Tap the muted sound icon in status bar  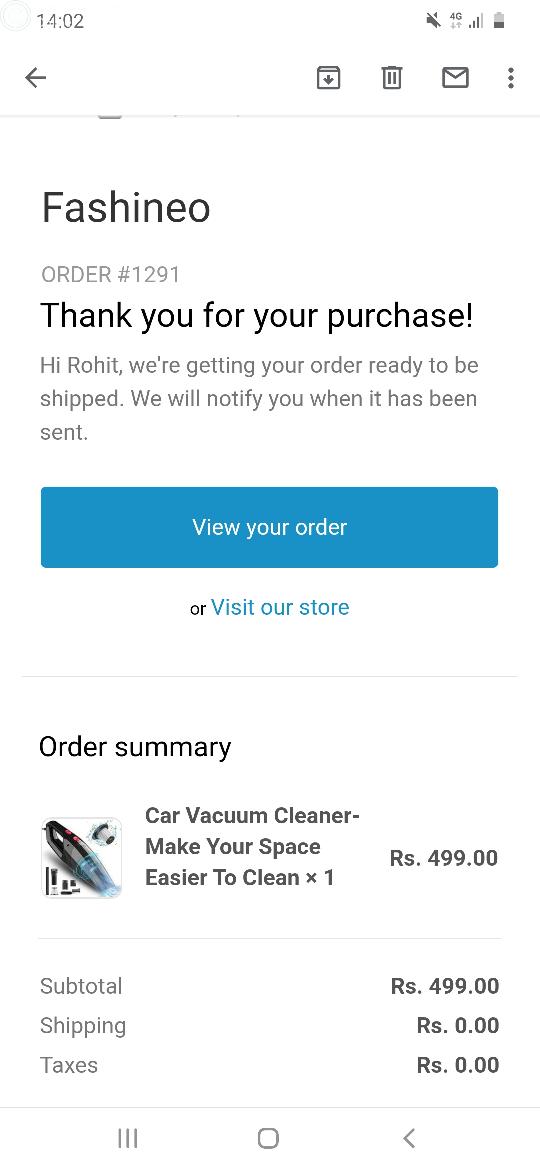coord(433,21)
